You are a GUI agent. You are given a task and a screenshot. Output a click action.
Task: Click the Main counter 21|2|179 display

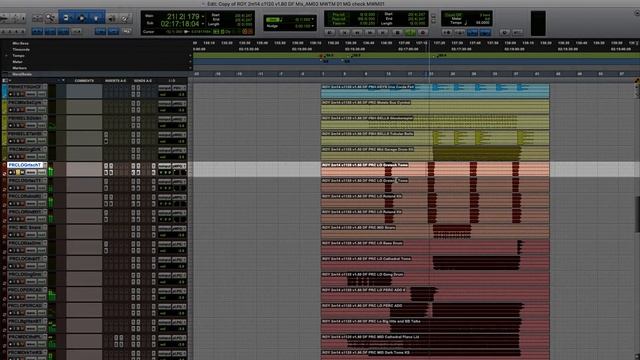coord(183,17)
